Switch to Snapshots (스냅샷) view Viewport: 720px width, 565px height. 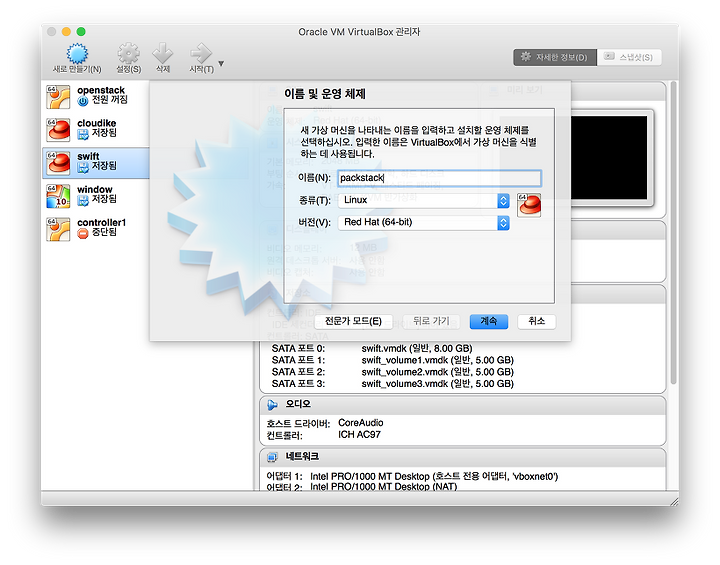click(x=629, y=57)
